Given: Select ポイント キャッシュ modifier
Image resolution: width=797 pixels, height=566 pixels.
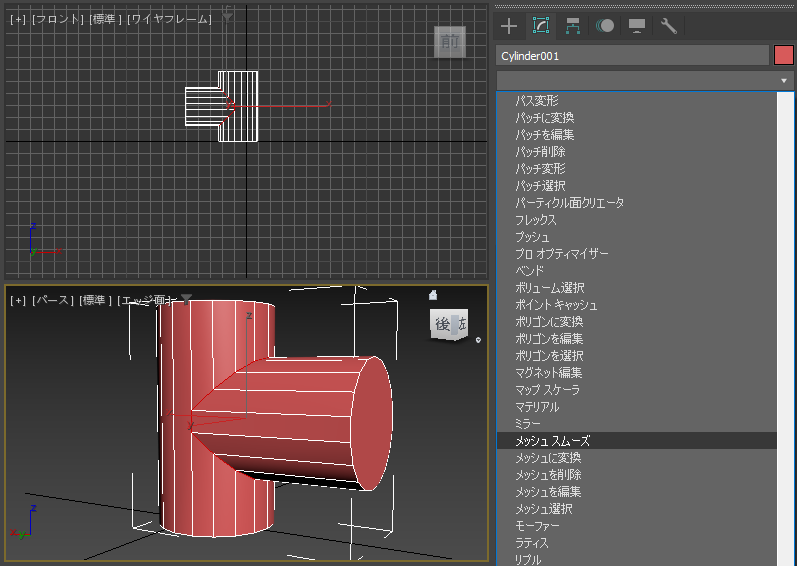Looking at the screenshot, I should point(636,305).
